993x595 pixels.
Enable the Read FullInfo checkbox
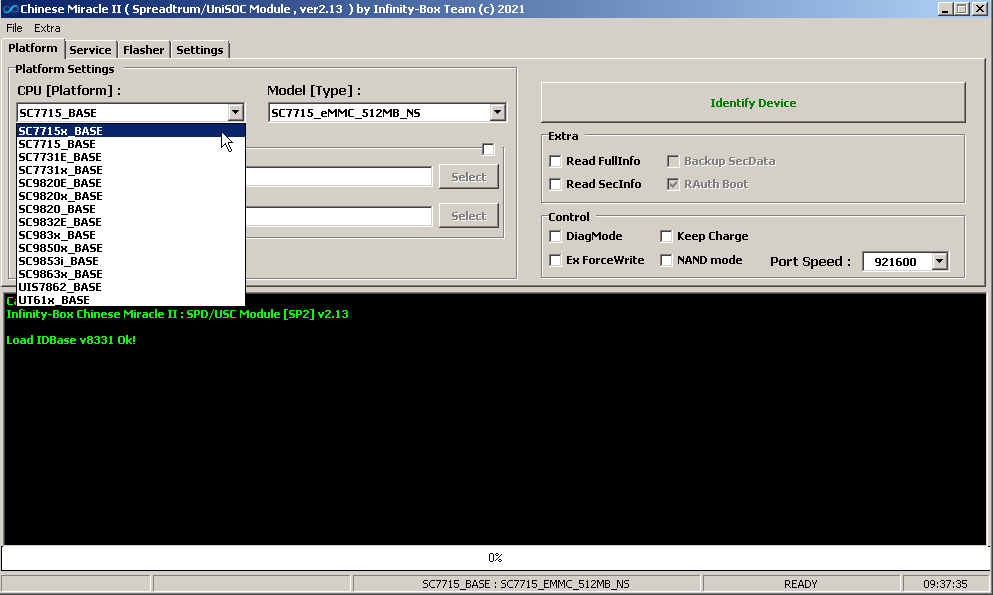point(556,161)
